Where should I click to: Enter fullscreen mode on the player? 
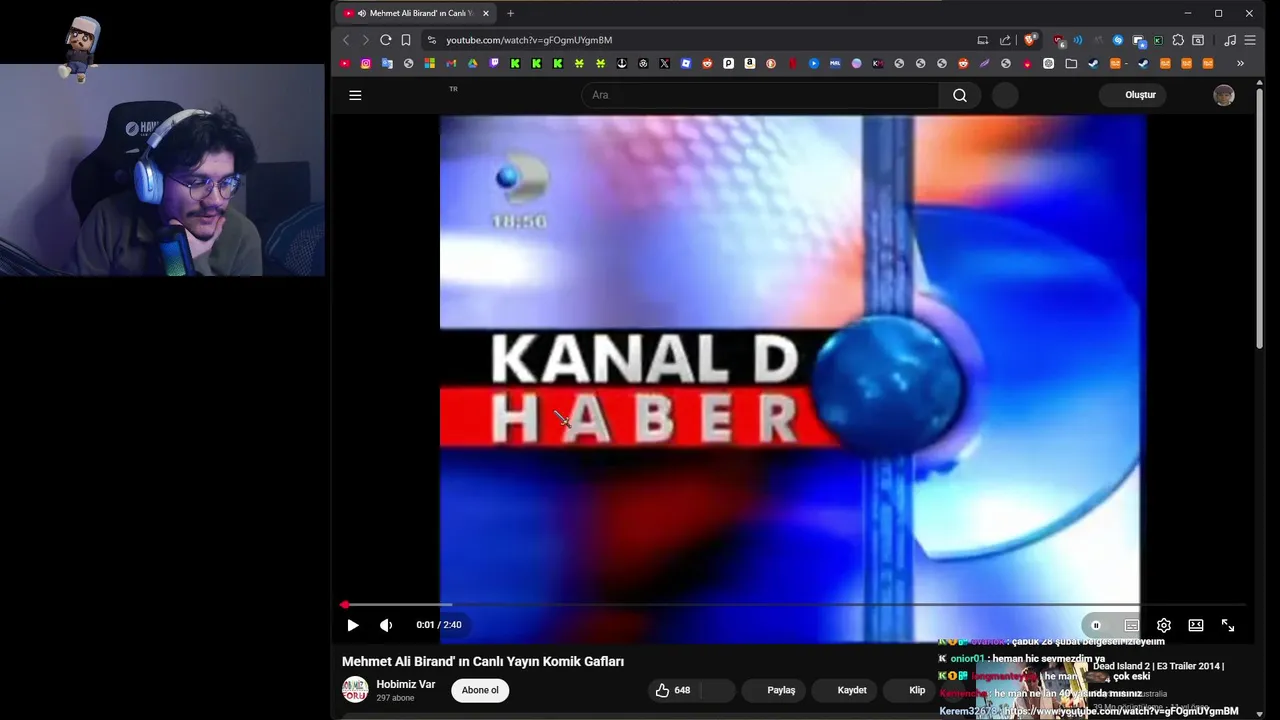[1228, 625]
